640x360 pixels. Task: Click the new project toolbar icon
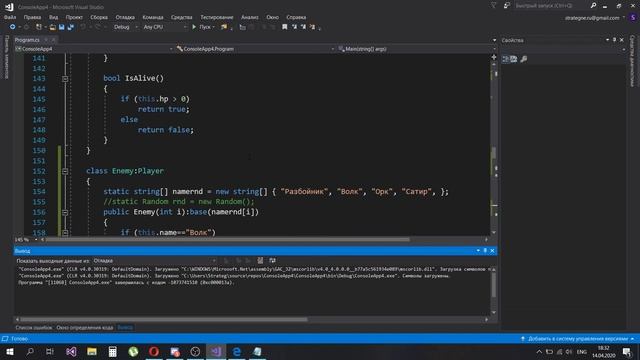pyautogui.click(x=39, y=27)
